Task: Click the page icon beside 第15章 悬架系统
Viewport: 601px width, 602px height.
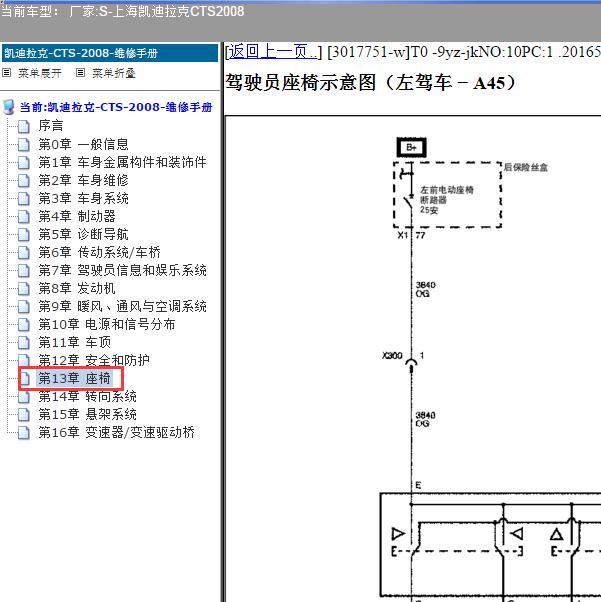Action: (24, 415)
